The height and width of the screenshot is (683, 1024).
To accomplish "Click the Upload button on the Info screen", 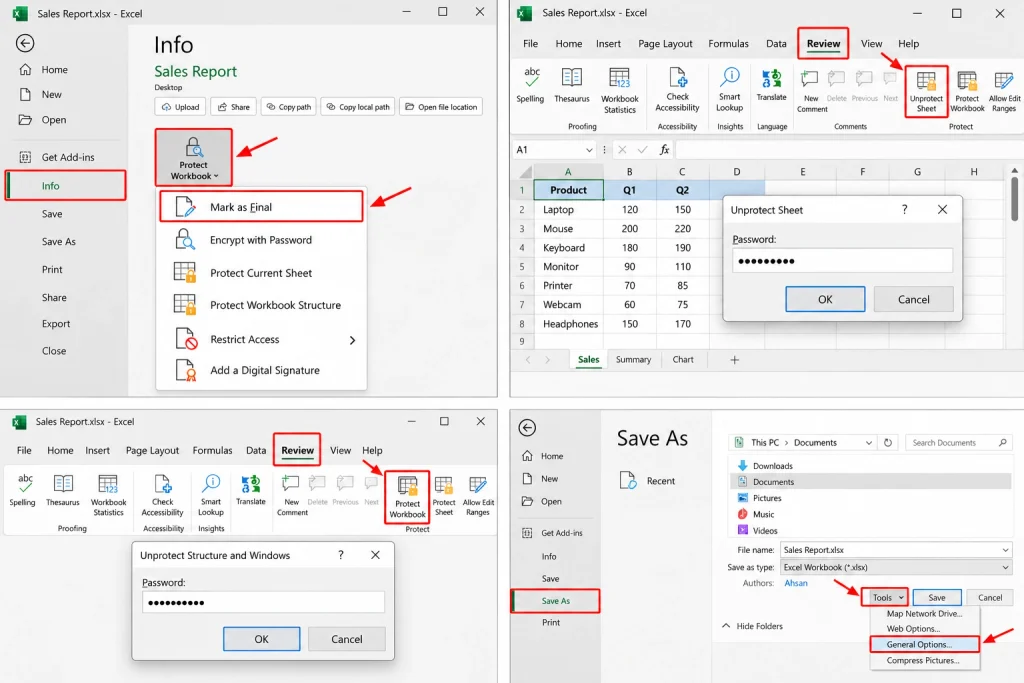I will 180,107.
